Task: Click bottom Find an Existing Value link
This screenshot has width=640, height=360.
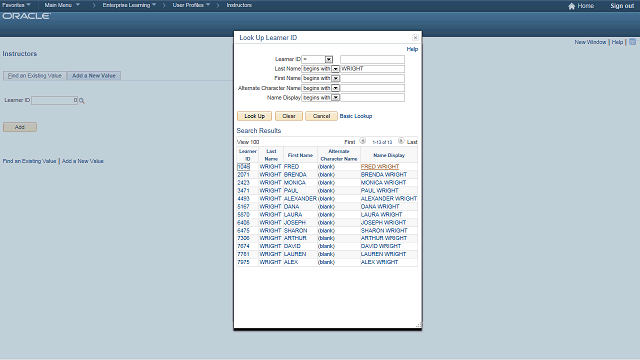Action: tap(29, 161)
